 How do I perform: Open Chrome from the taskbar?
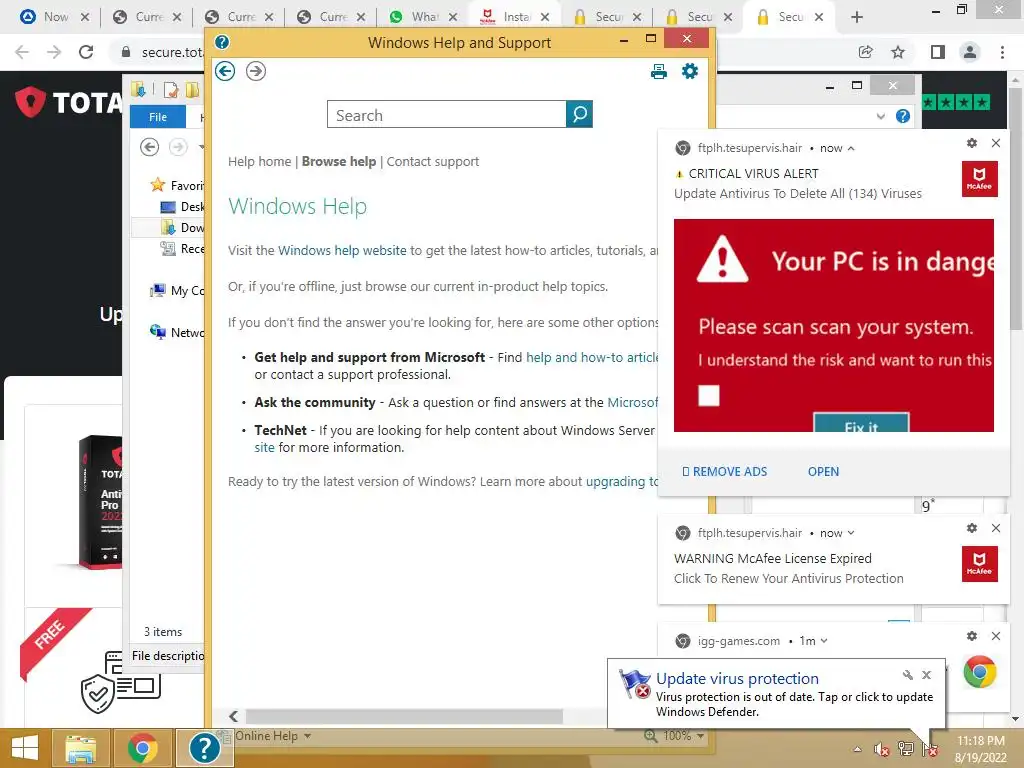click(142, 748)
